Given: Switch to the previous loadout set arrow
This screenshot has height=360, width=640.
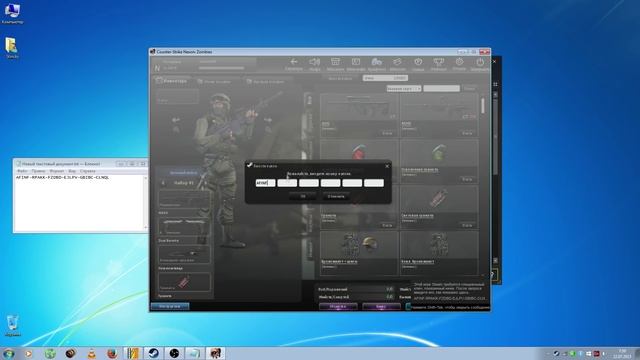Looking at the screenshot, I should [x=163, y=183].
